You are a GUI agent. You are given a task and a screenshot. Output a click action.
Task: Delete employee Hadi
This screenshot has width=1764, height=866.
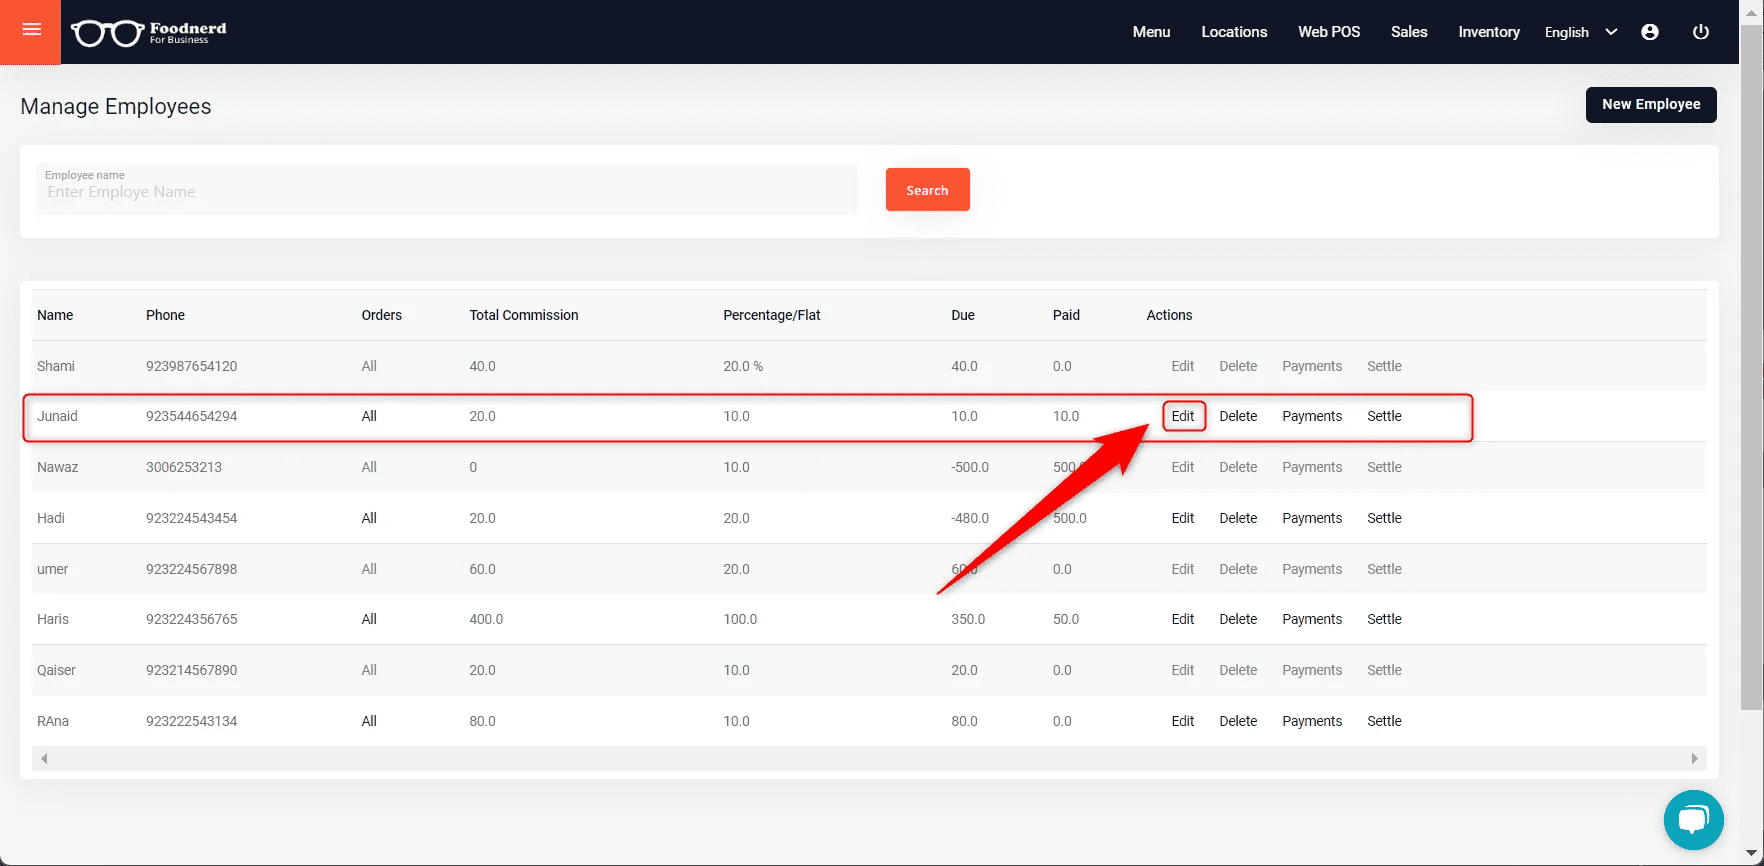[x=1238, y=518]
